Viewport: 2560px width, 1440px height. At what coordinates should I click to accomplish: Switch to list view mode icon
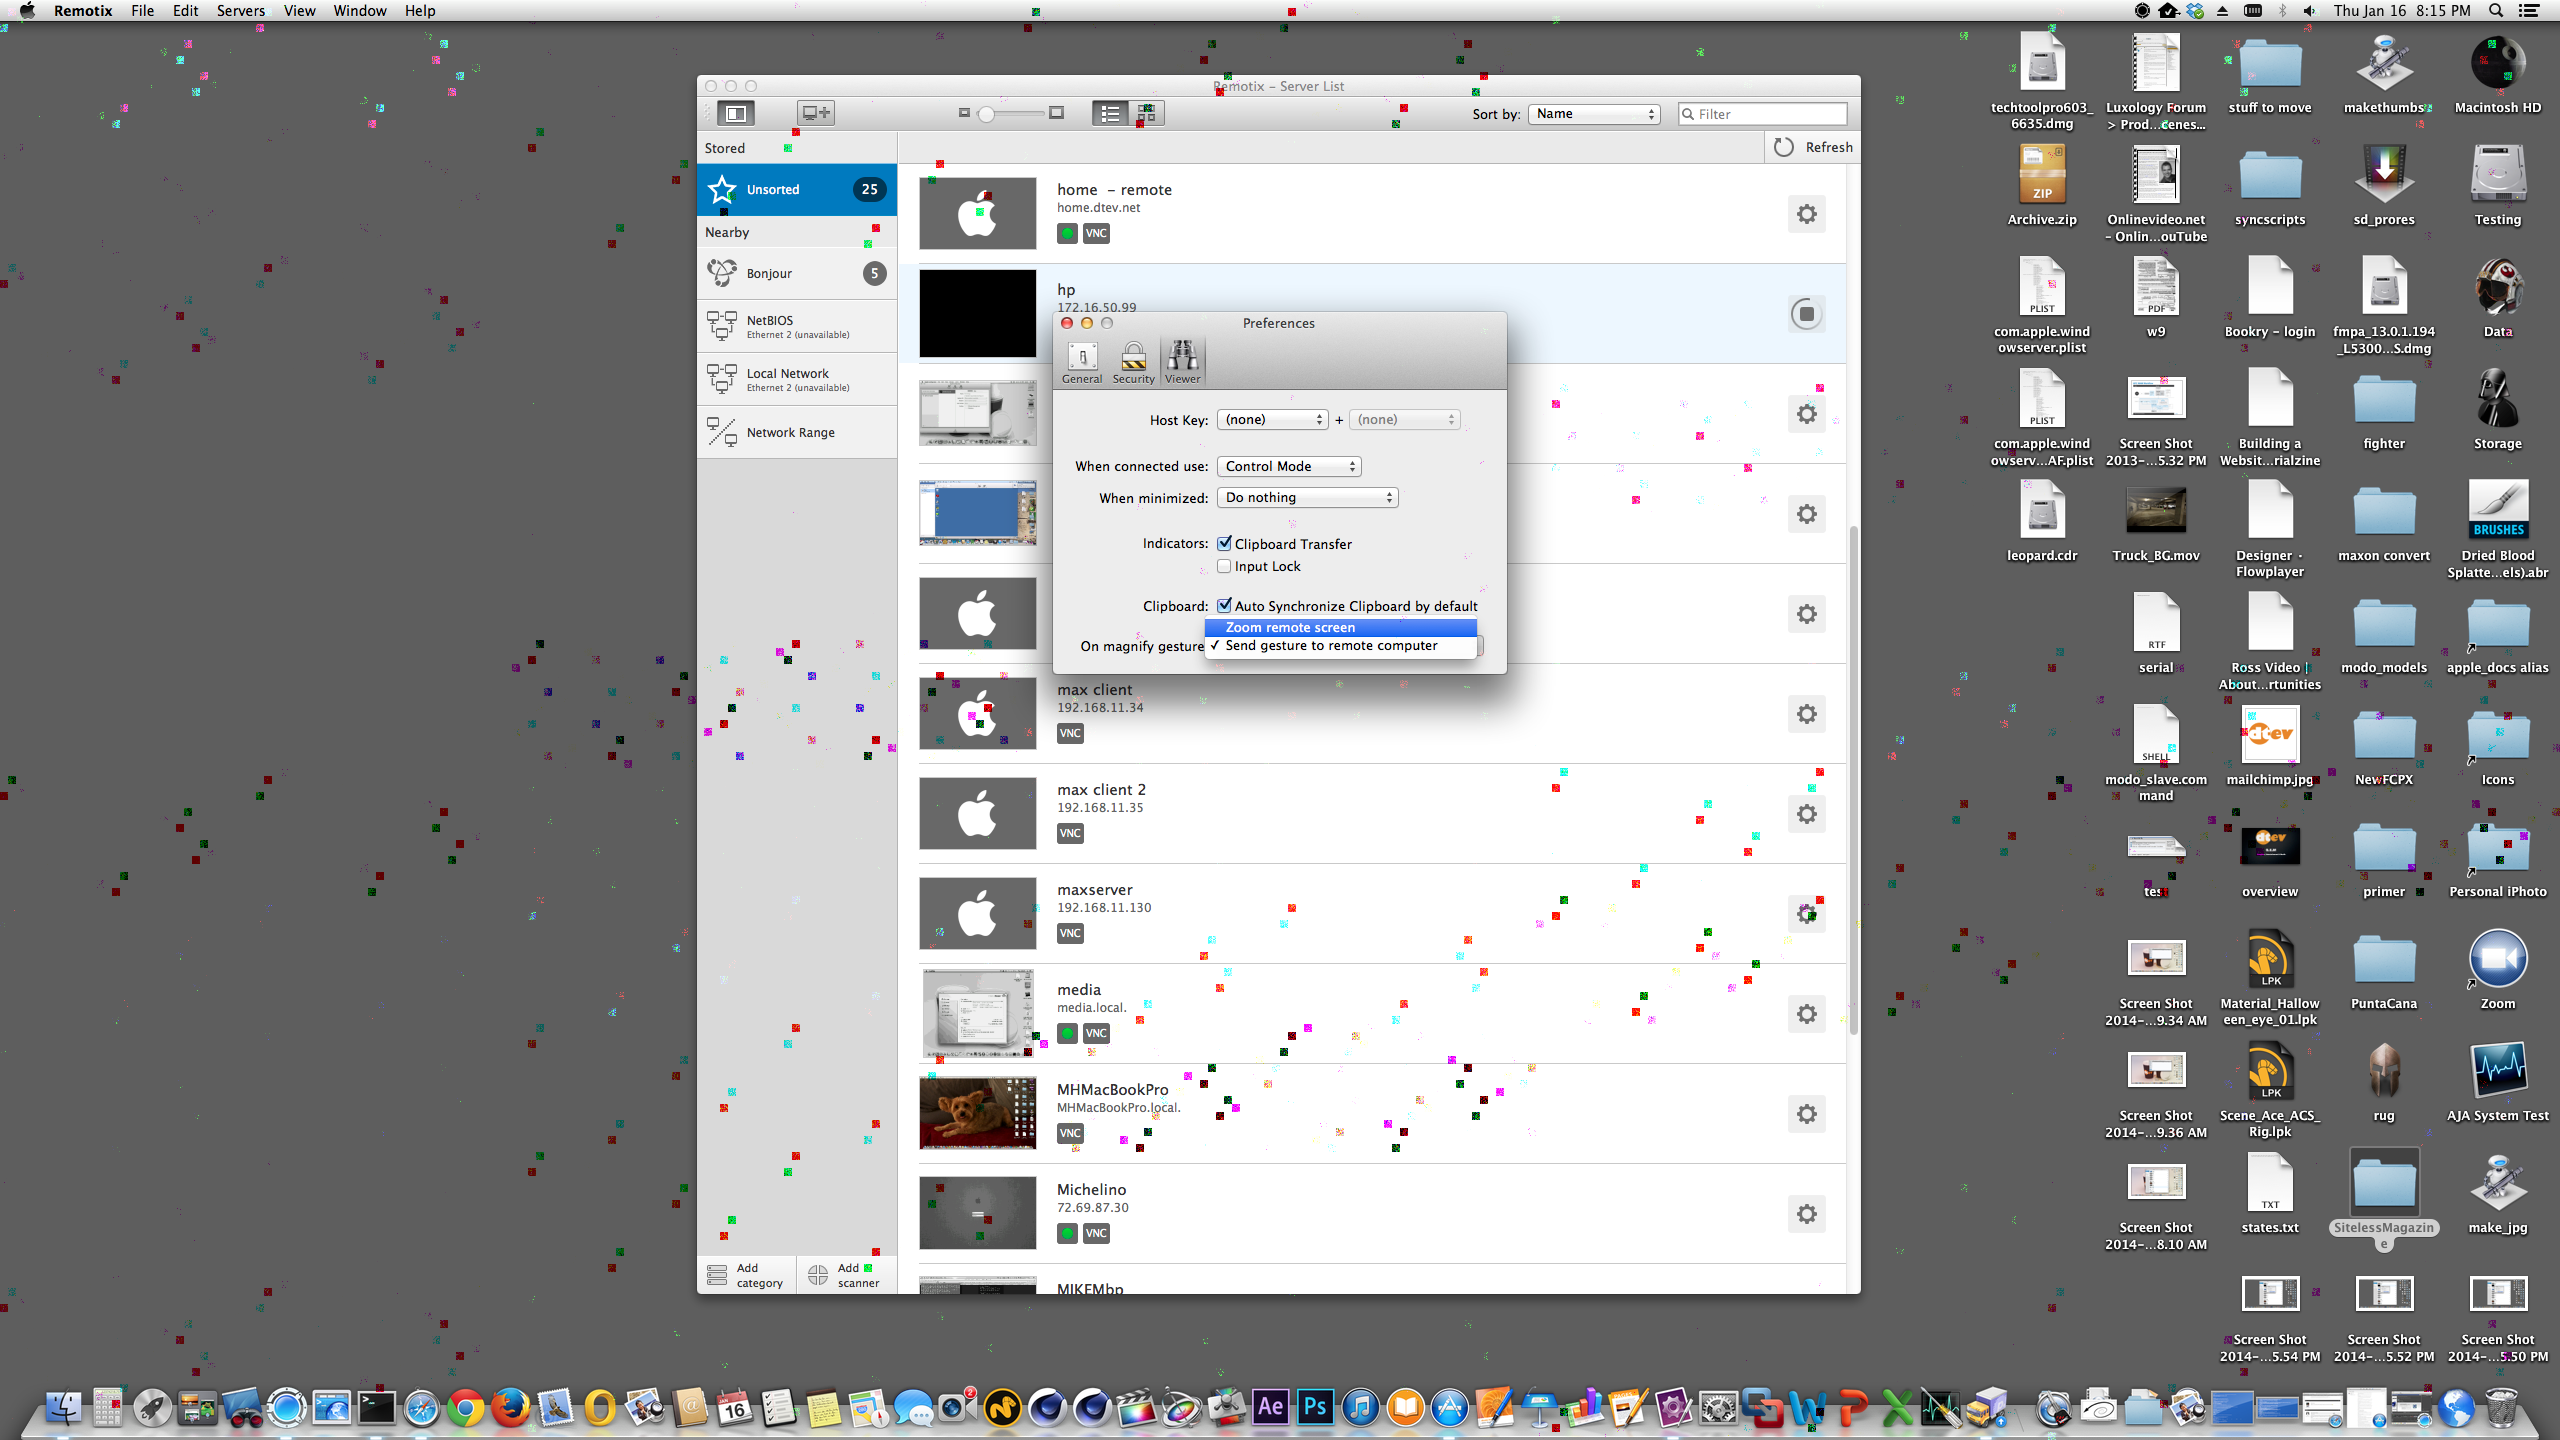[x=1110, y=113]
